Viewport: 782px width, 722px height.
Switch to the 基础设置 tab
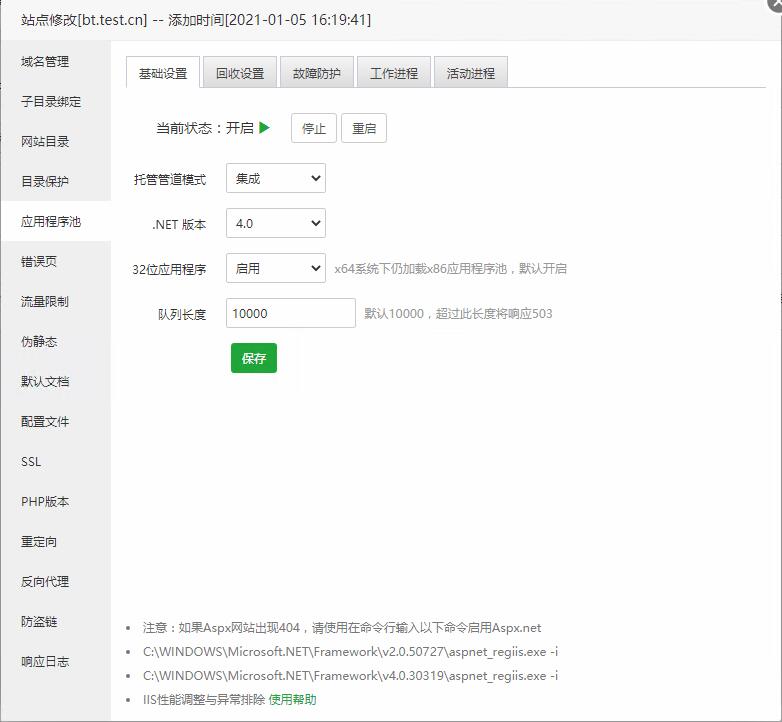click(x=163, y=73)
